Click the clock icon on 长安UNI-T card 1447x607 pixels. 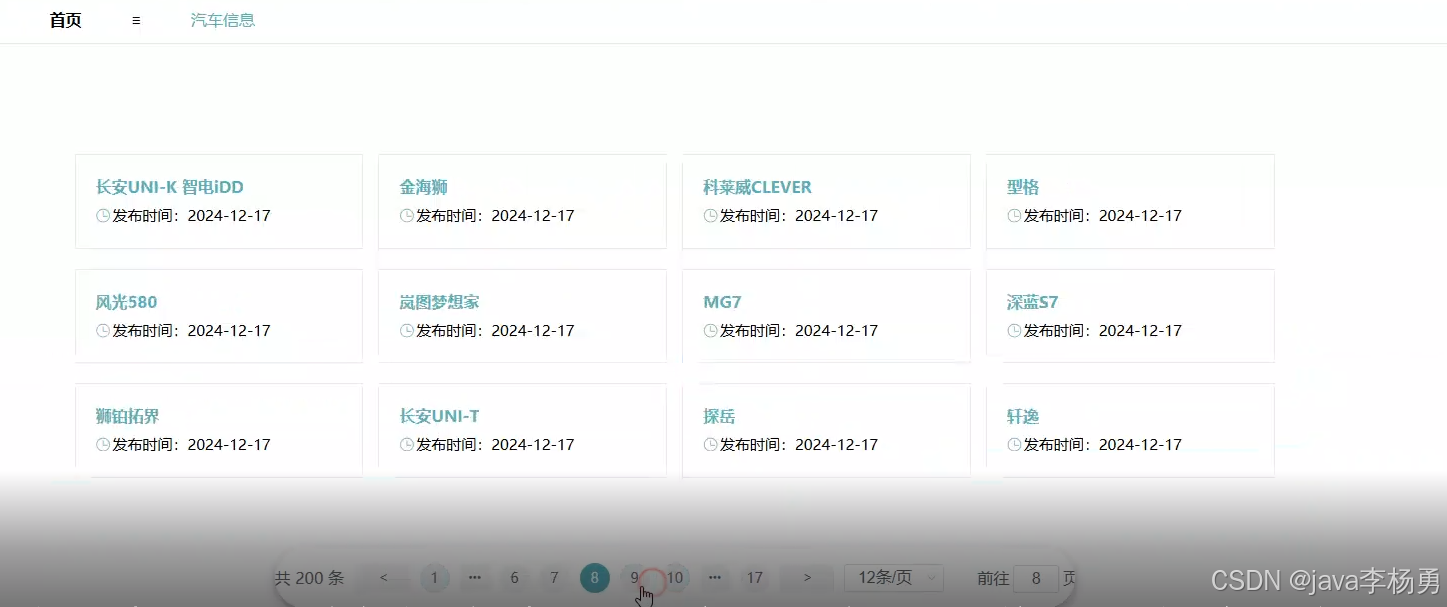(407, 444)
